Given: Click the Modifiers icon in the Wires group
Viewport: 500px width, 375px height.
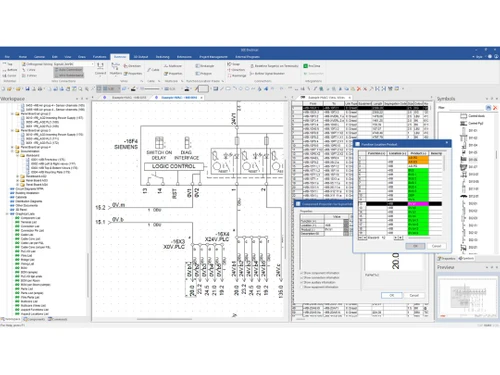Looking at the screenshot, I should [116, 68].
